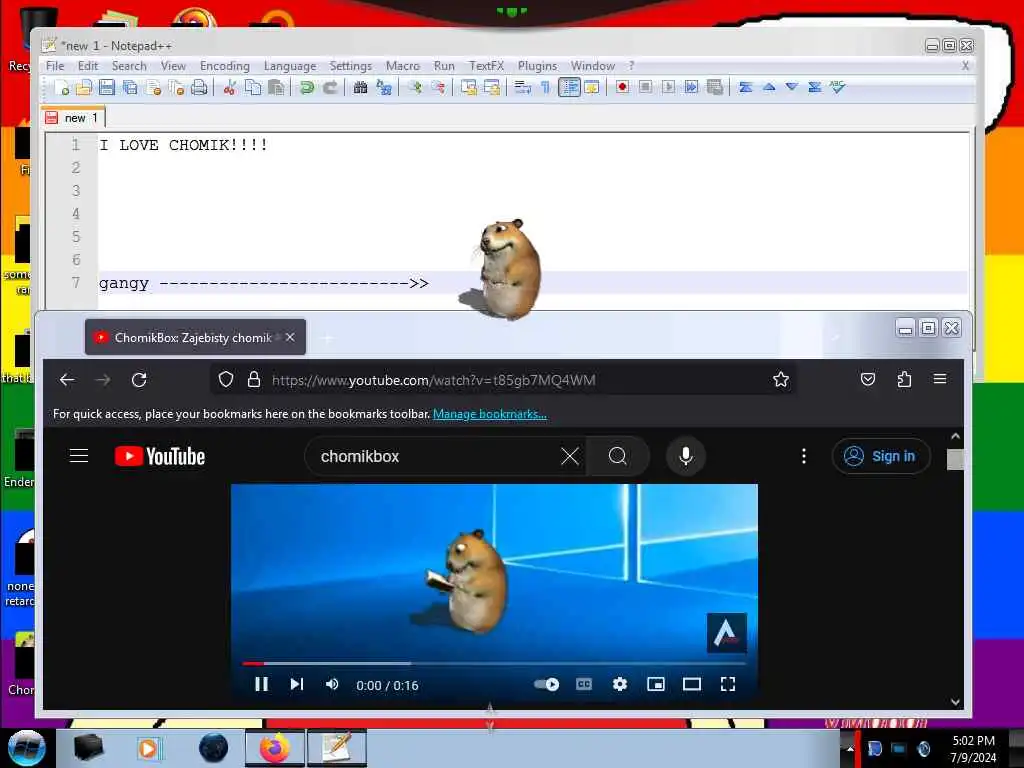
Task: Go back in Firefox
Action: click(x=67, y=380)
